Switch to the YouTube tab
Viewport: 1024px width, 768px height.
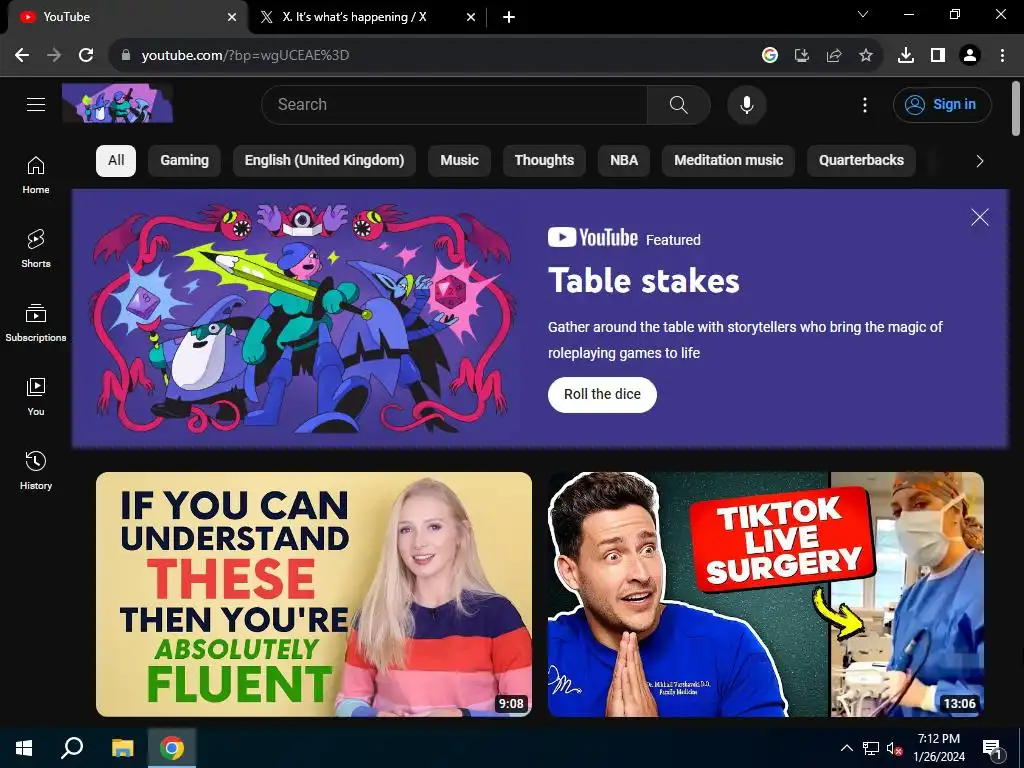(x=128, y=17)
